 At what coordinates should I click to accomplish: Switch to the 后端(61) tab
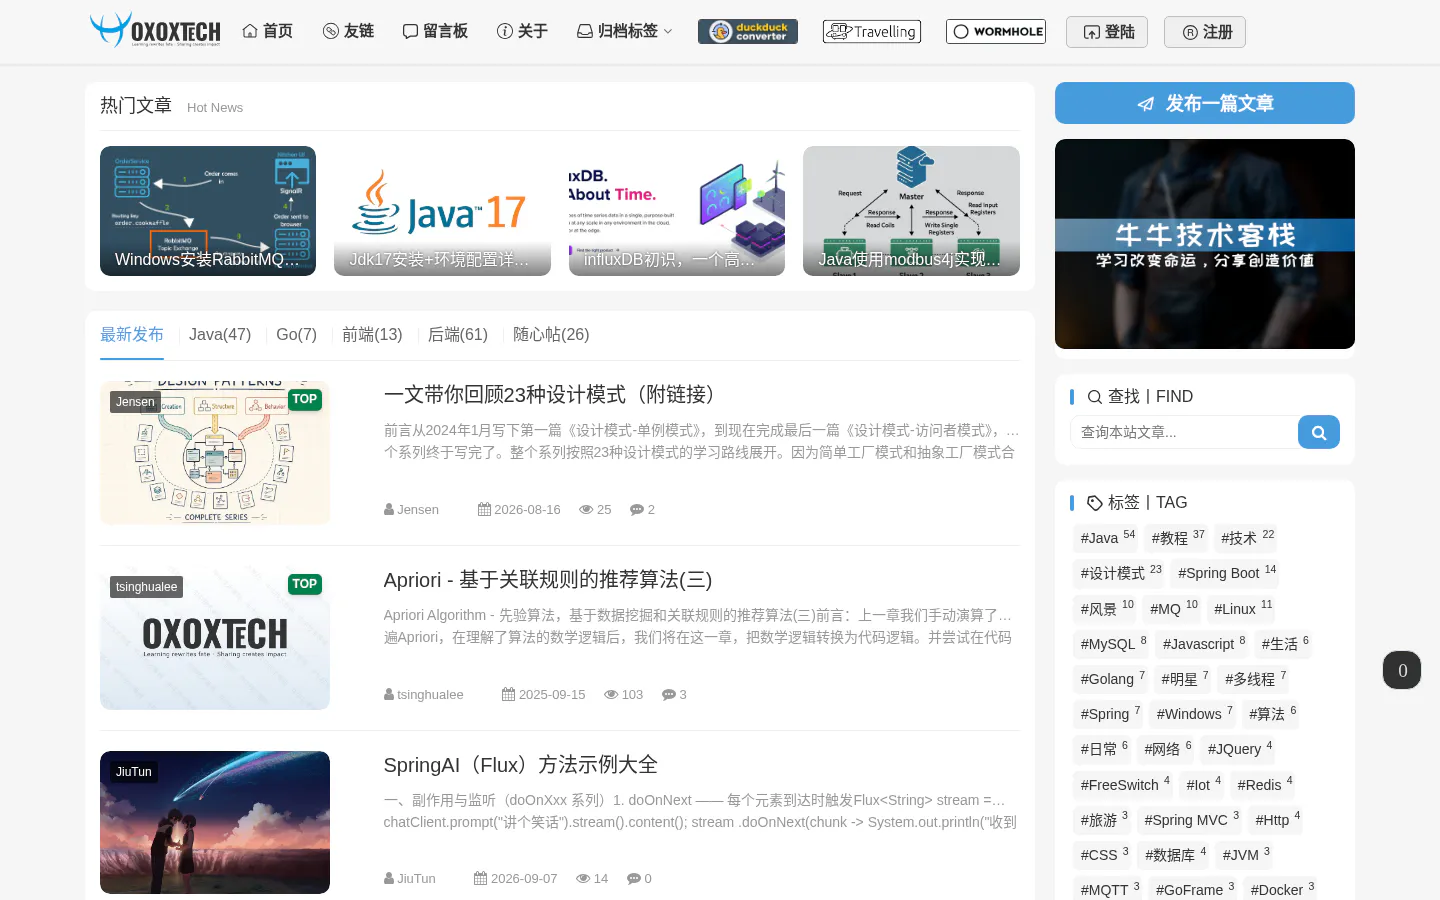pos(458,334)
